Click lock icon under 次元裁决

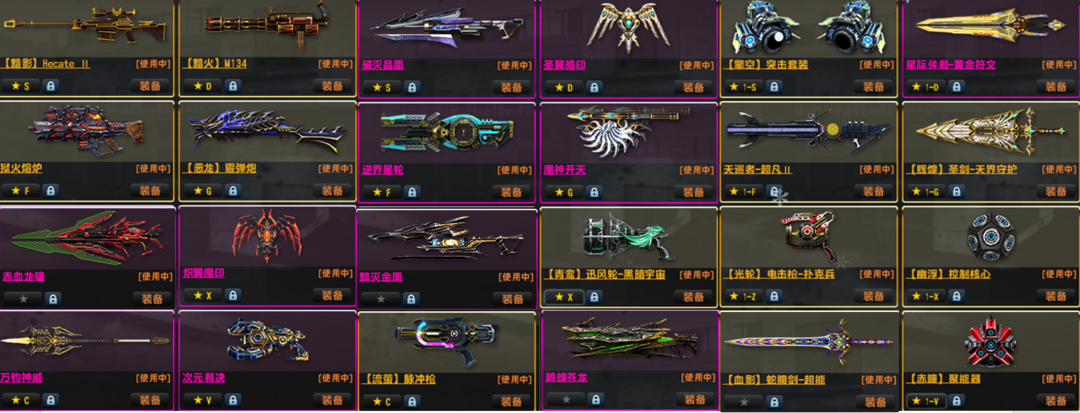click(233, 400)
